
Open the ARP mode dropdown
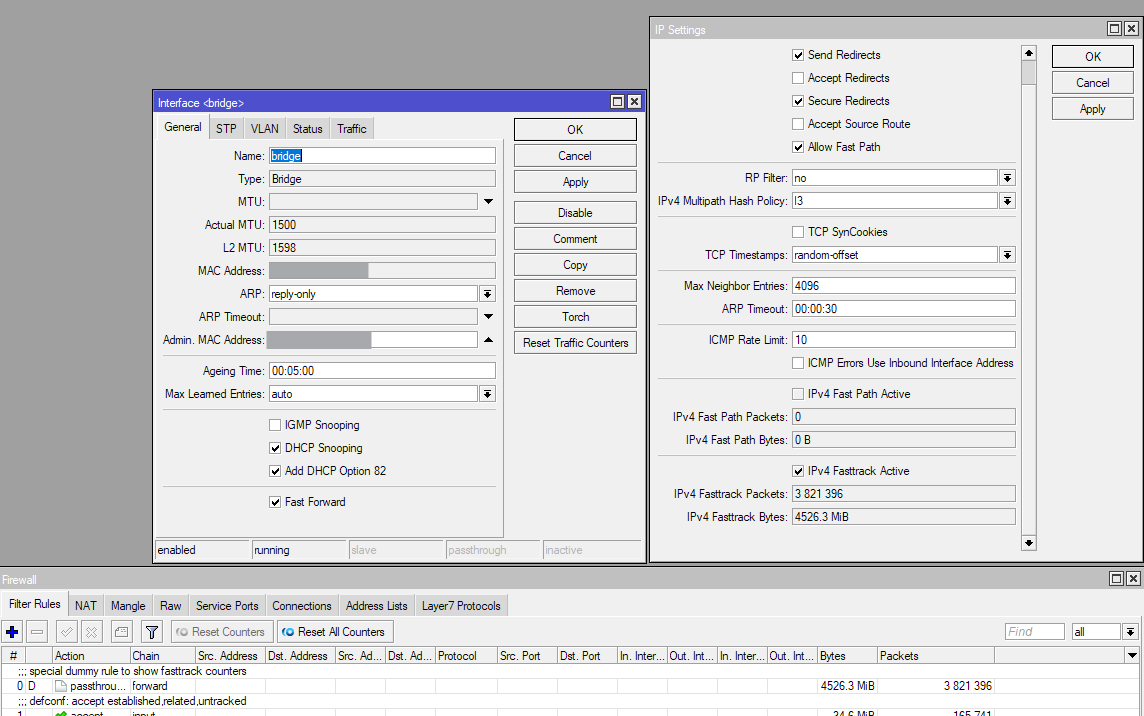point(487,294)
